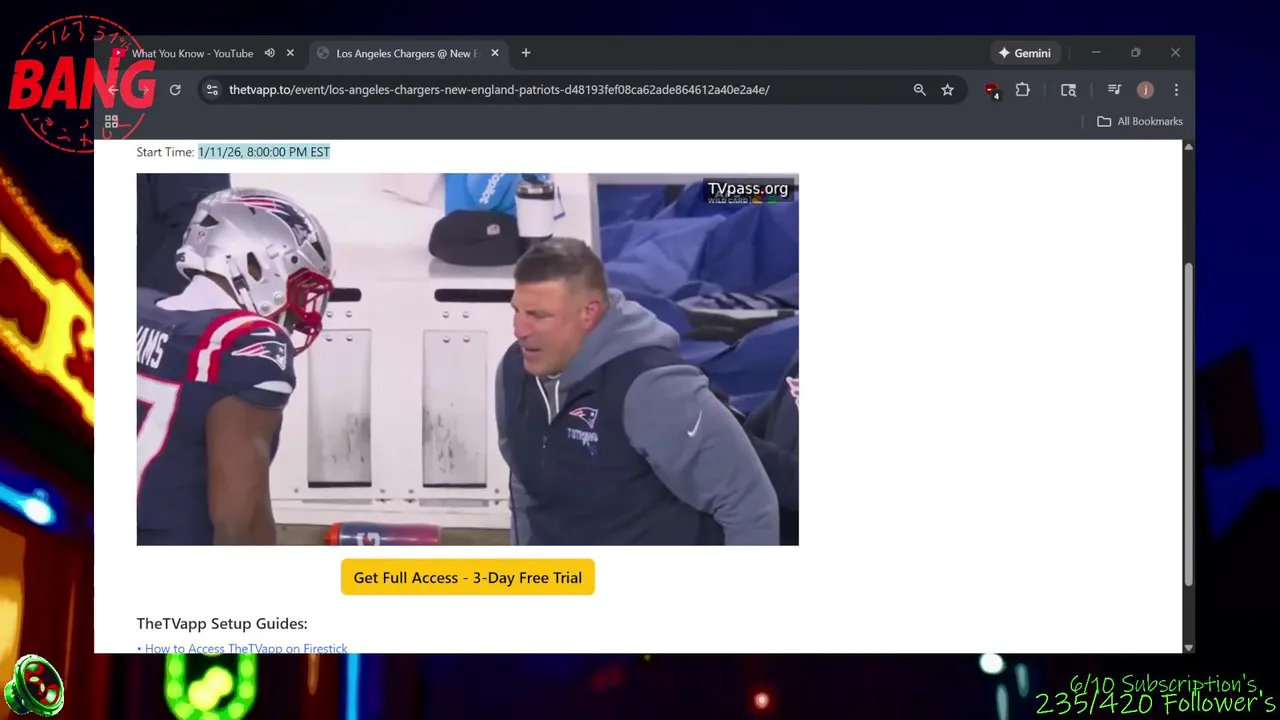Bookmark this page with the star icon
The height and width of the screenshot is (720, 1280).
pos(947,90)
